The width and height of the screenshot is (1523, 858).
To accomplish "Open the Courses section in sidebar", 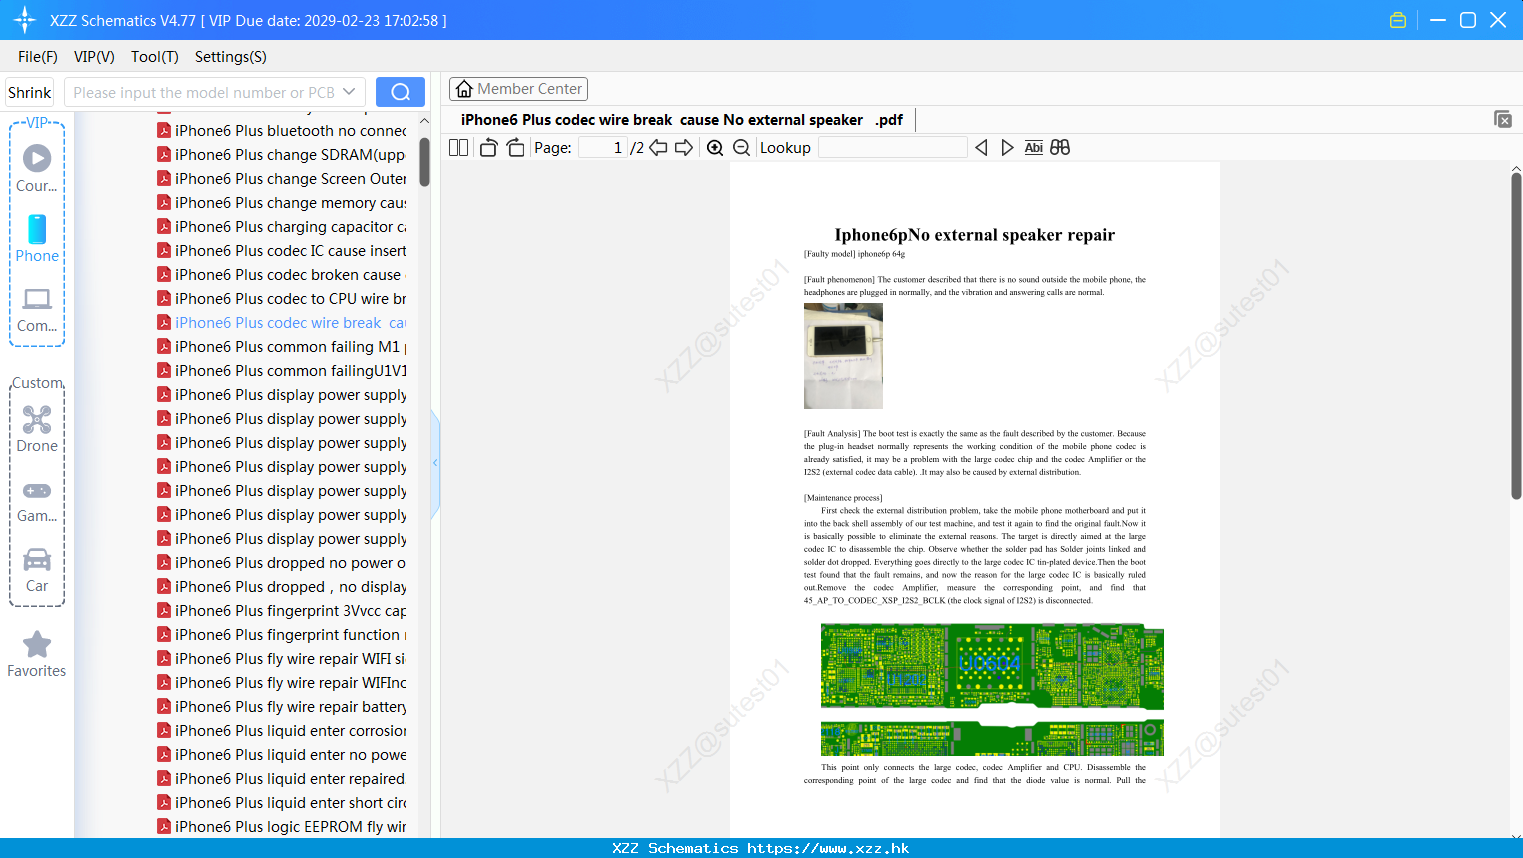I will point(37,168).
